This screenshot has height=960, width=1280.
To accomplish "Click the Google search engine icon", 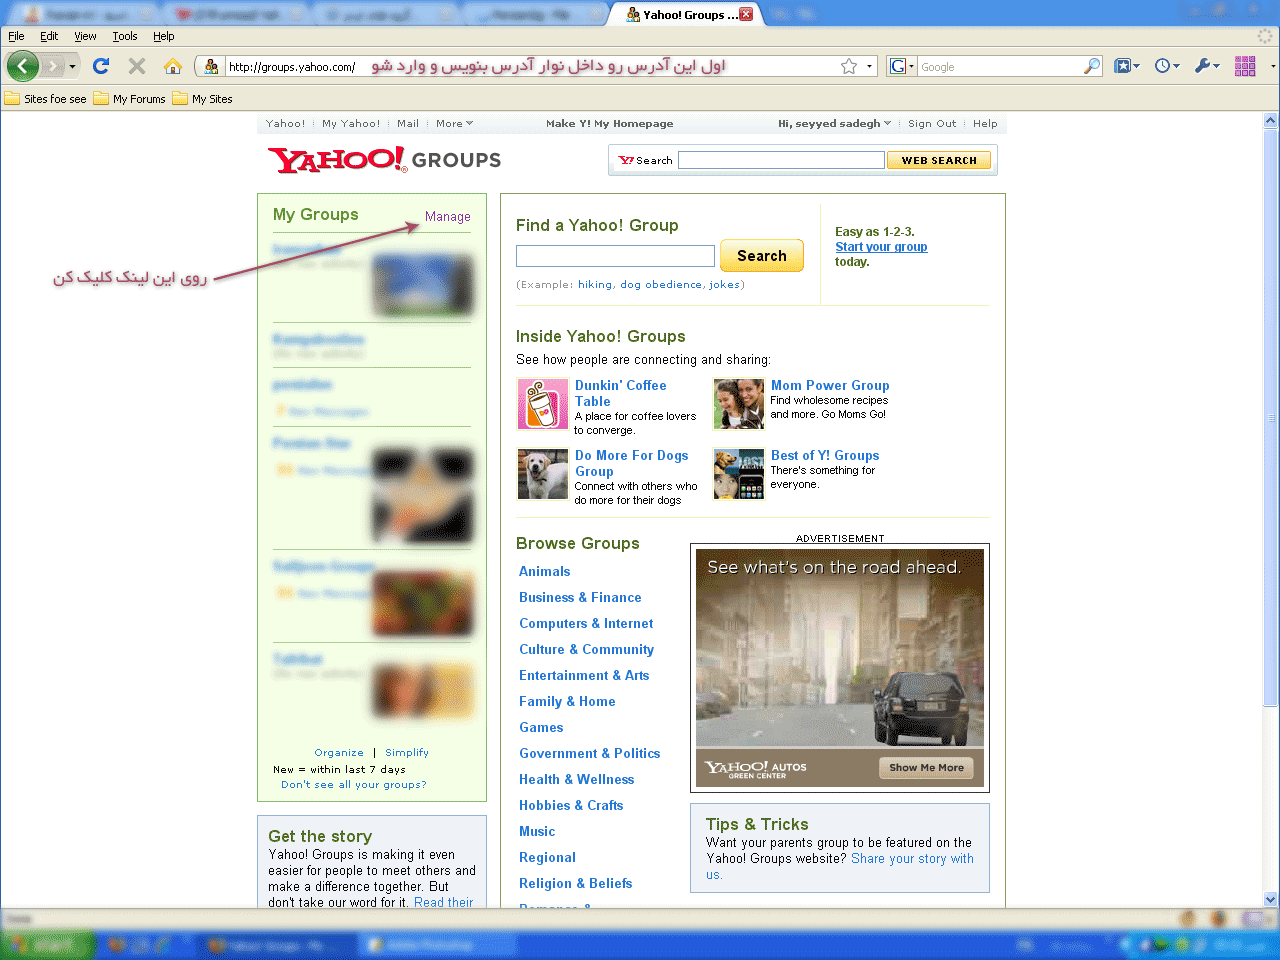I will pyautogui.click(x=897, y=66).
